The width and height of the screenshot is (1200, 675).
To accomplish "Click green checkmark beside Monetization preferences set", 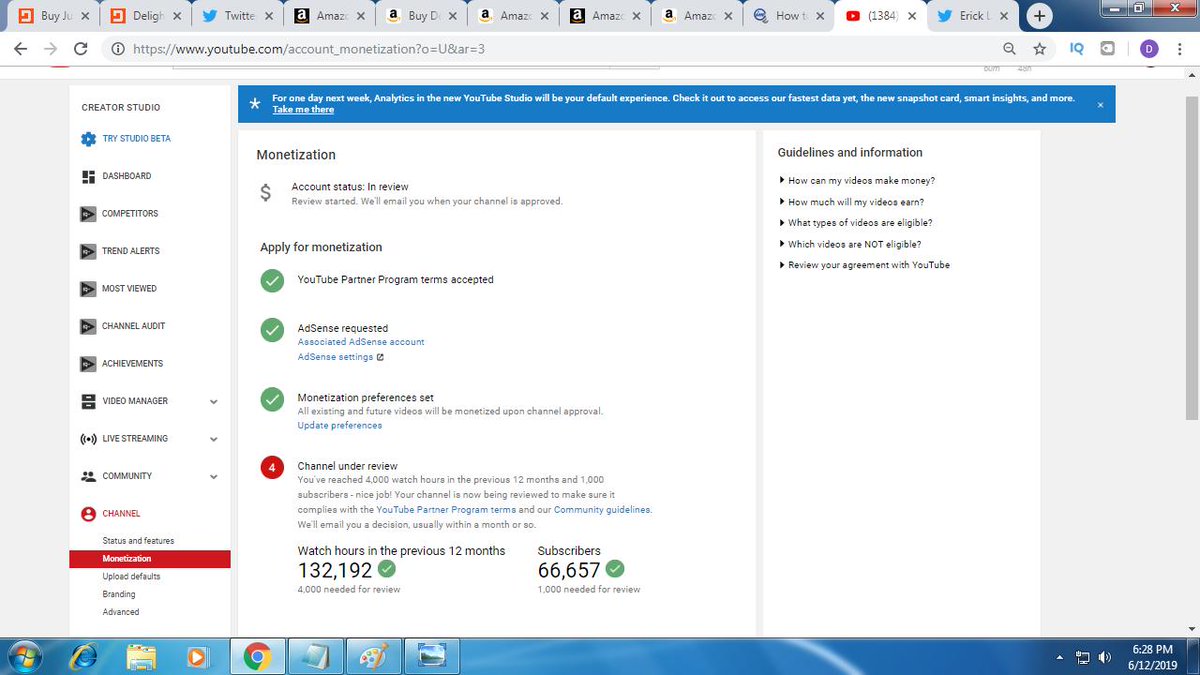I will (271, 399).
